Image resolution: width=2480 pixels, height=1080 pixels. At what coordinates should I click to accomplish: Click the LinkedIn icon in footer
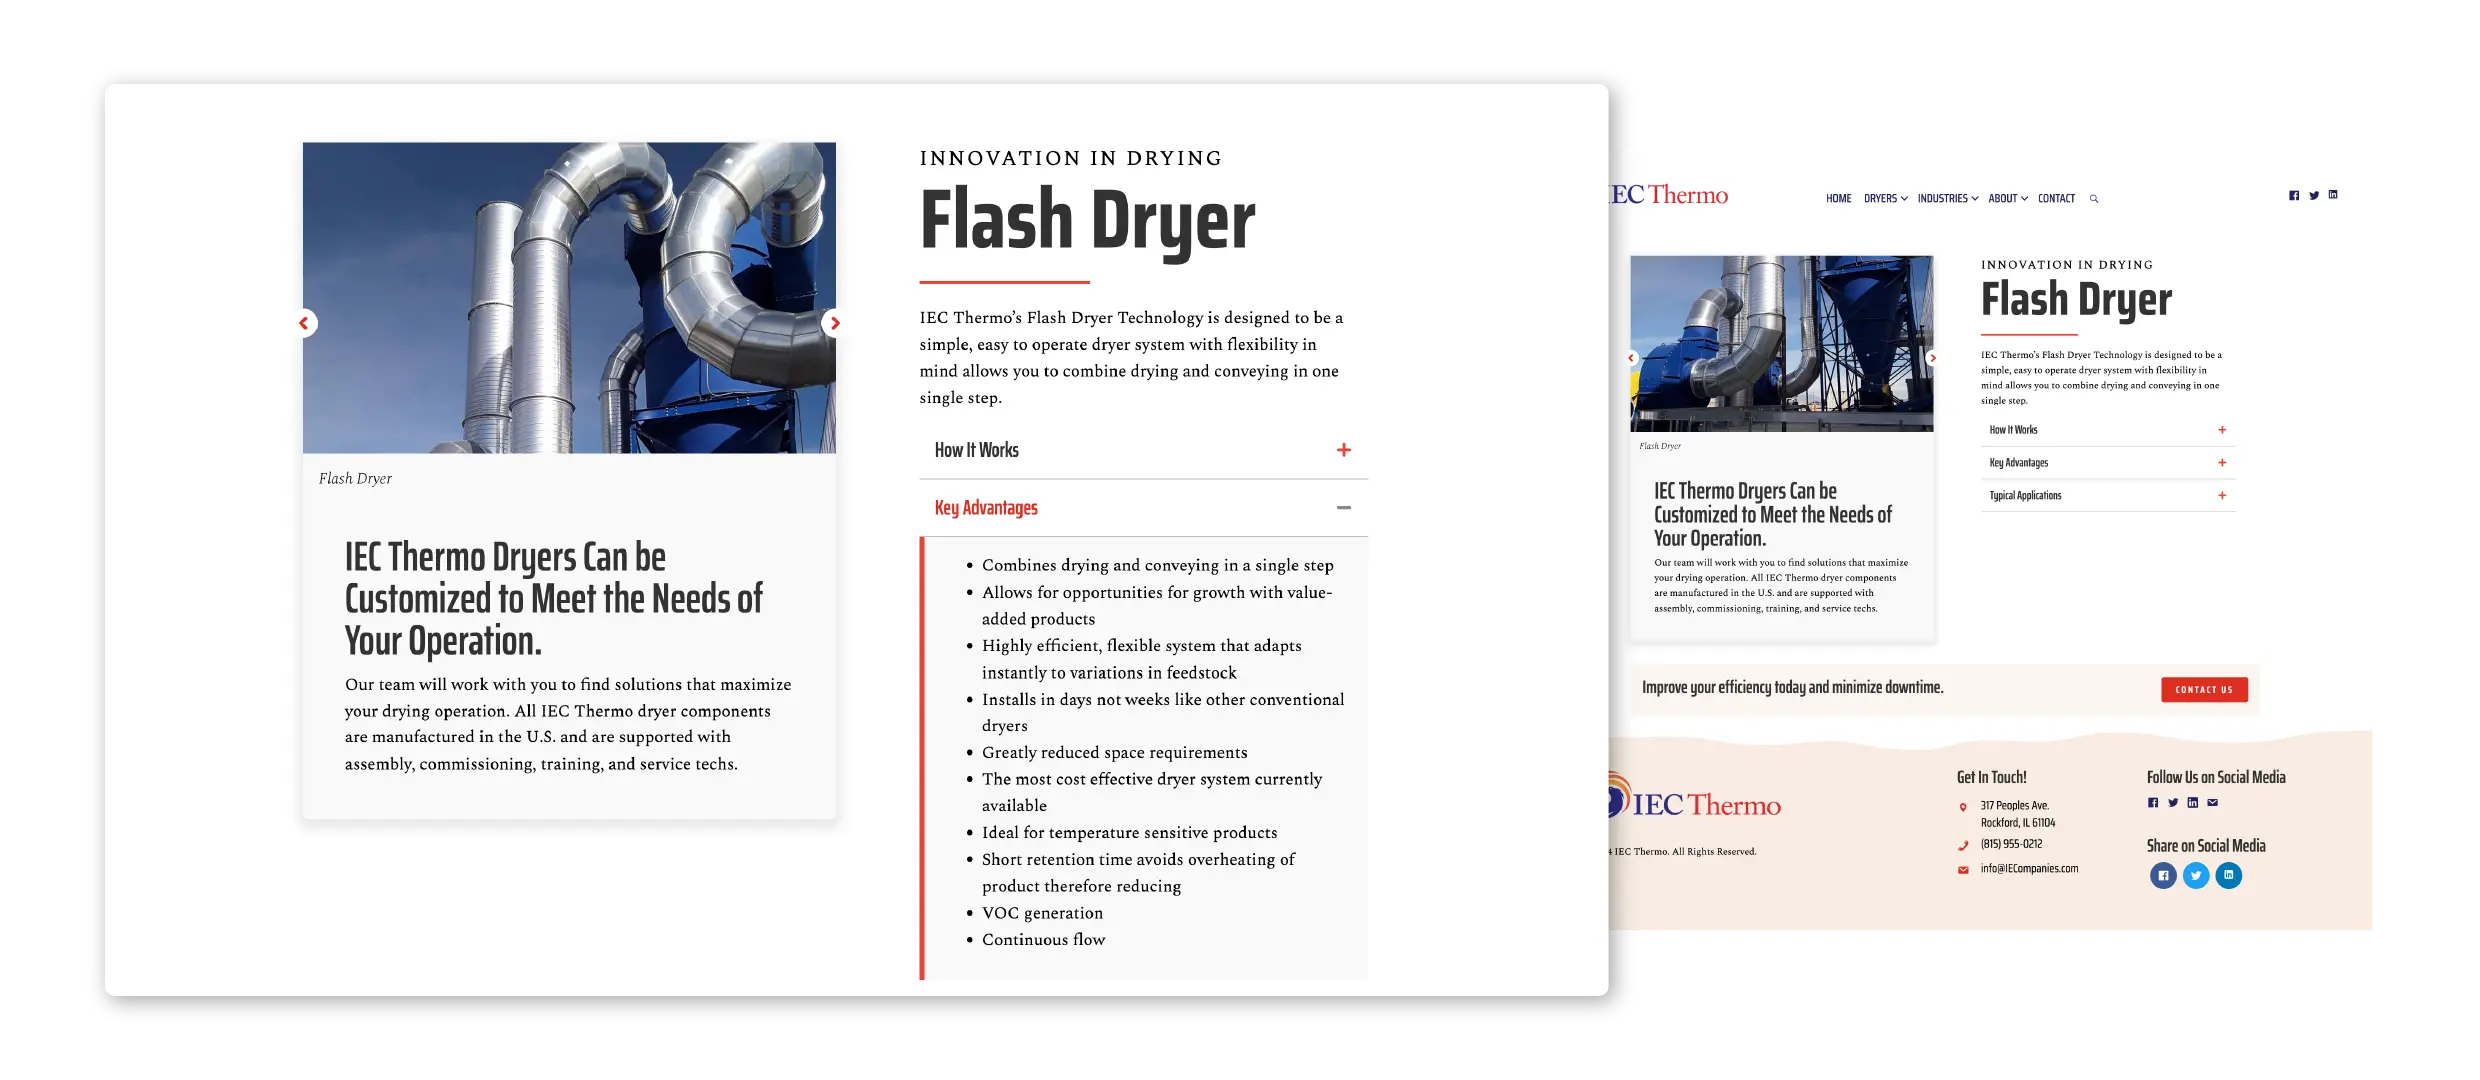pyautogui.click(x=2191, y=802)
